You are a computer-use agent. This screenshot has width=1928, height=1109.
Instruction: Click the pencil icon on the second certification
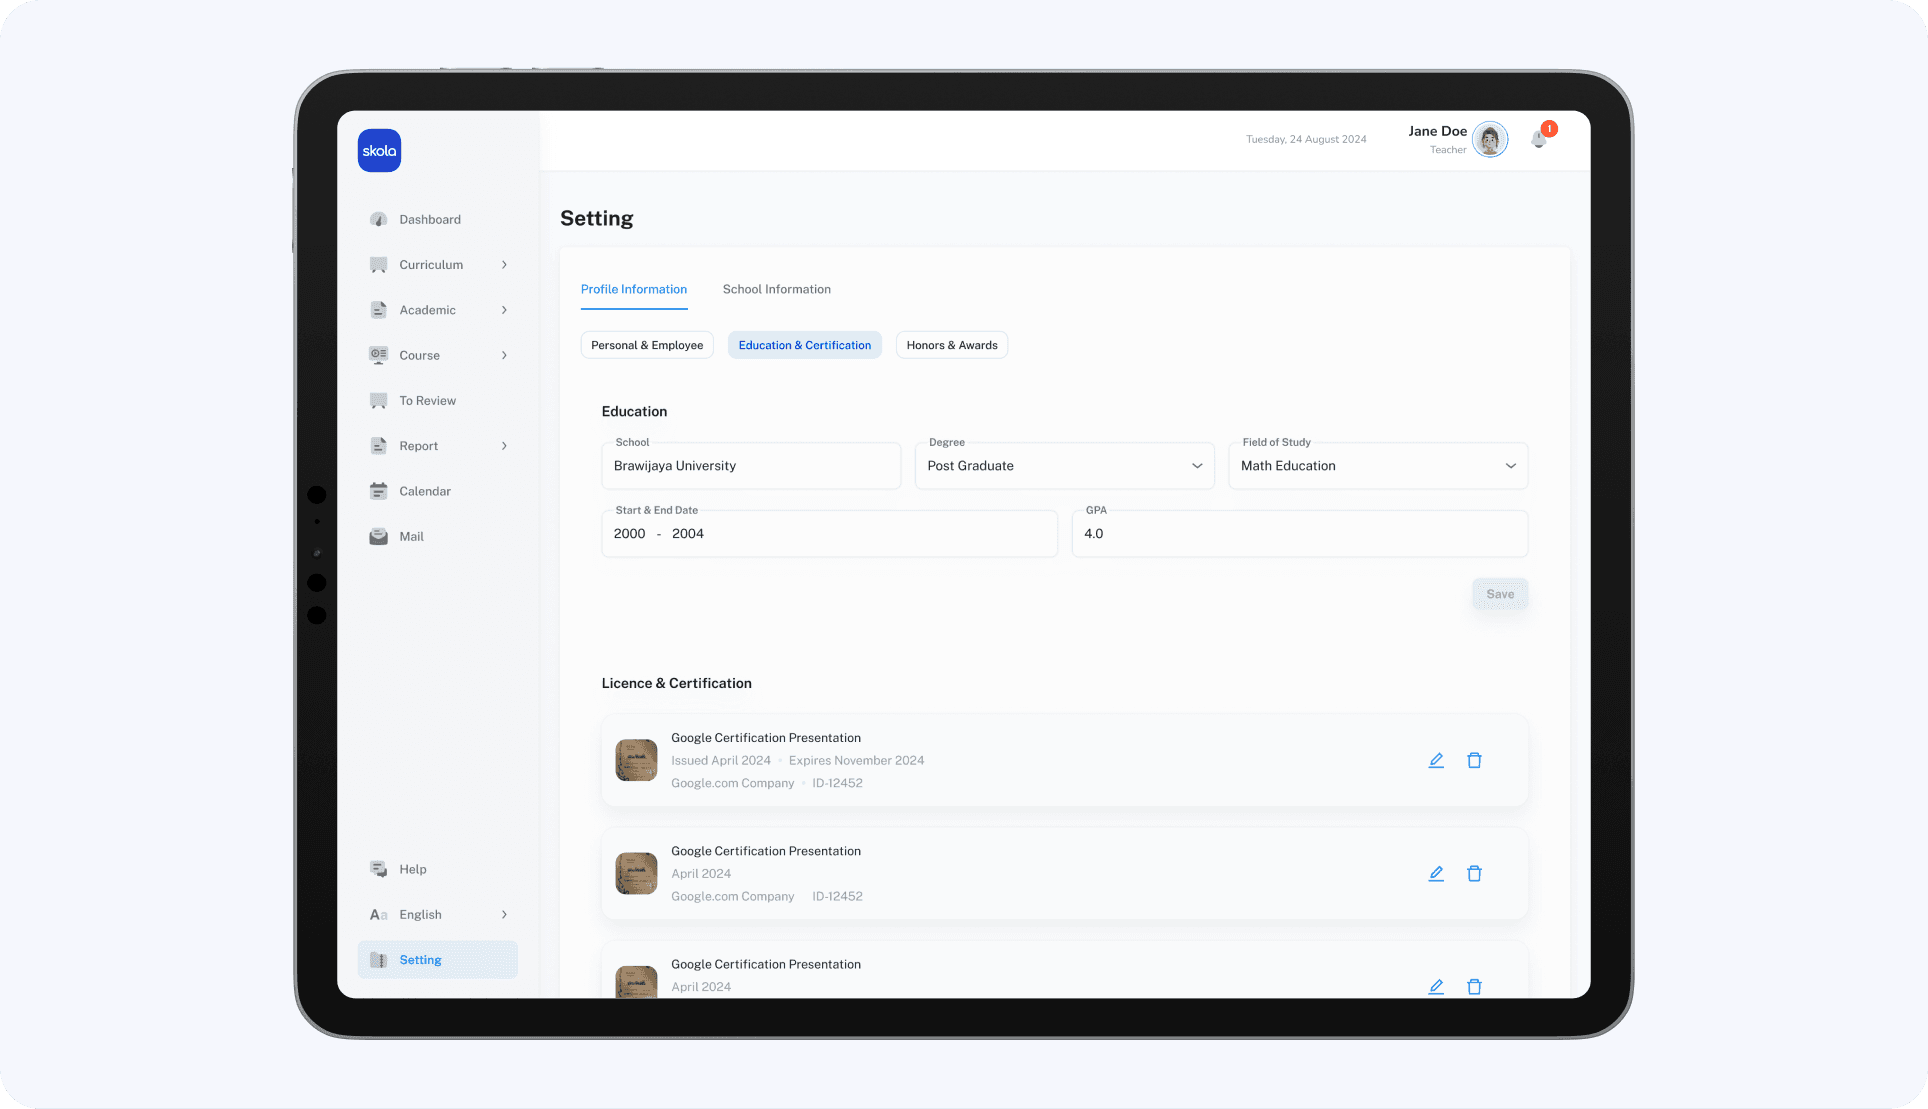tap(1436, 873)
